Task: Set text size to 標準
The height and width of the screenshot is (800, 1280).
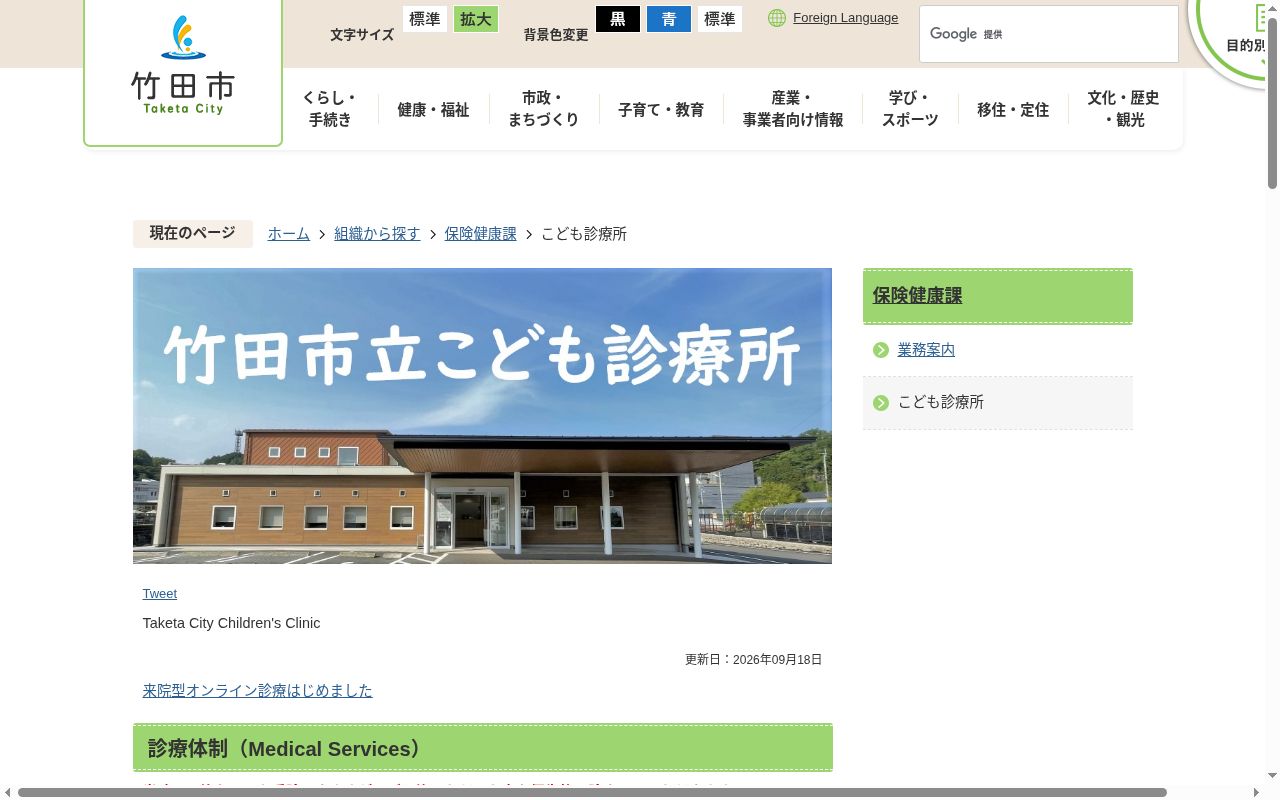Action: [425, 19]
